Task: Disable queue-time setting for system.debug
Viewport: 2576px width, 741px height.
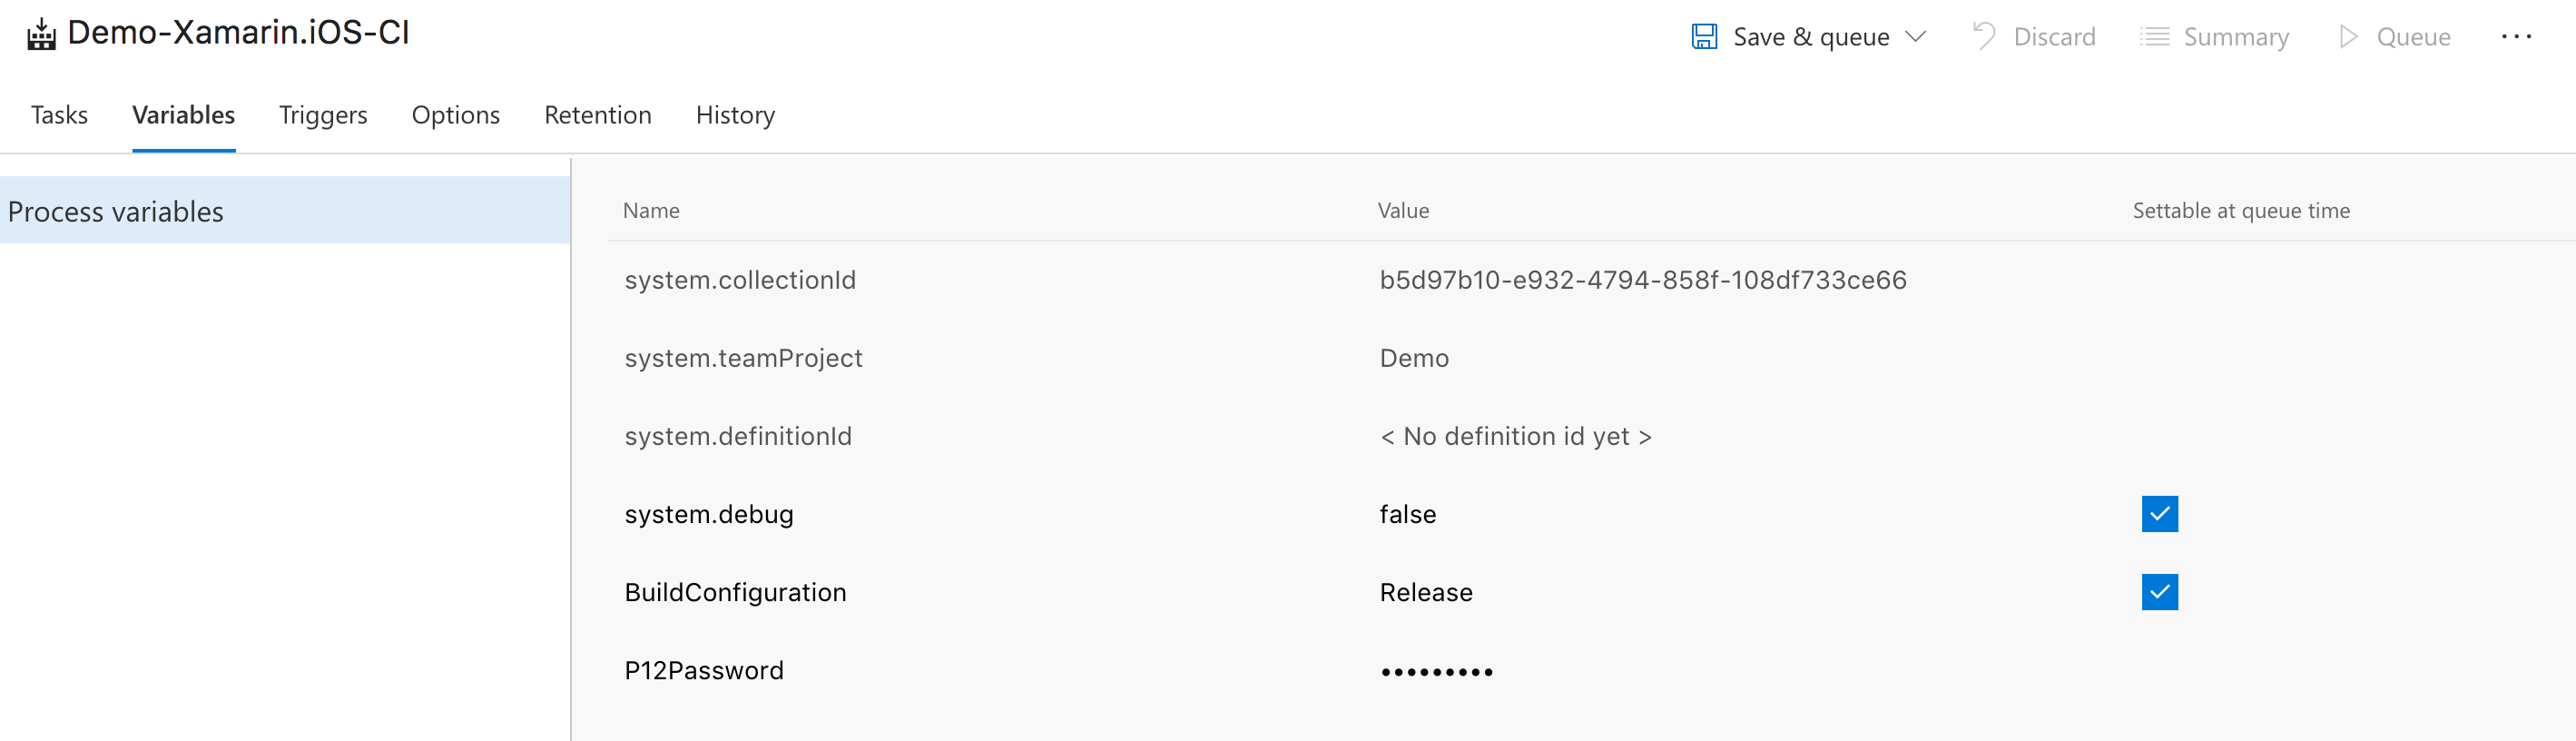Action: [2160, 514]
